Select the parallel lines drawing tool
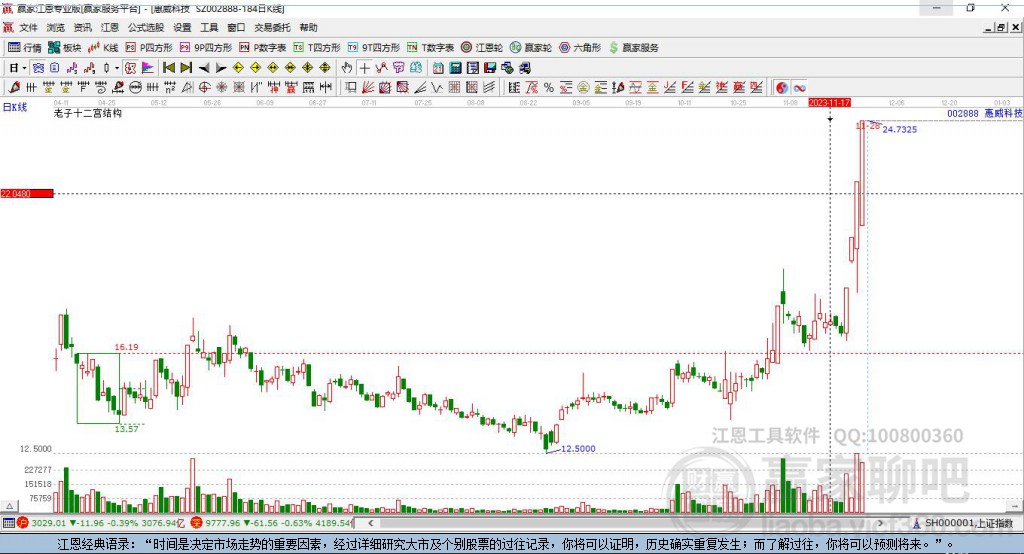The width and height of the screenshot is (1024, 554). [489, 88]
